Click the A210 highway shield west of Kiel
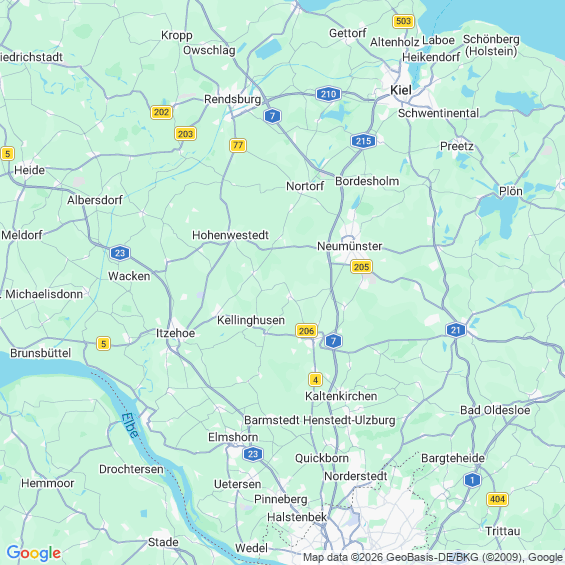The height and width of the screenshot is (565, 565). coord(328,94)
